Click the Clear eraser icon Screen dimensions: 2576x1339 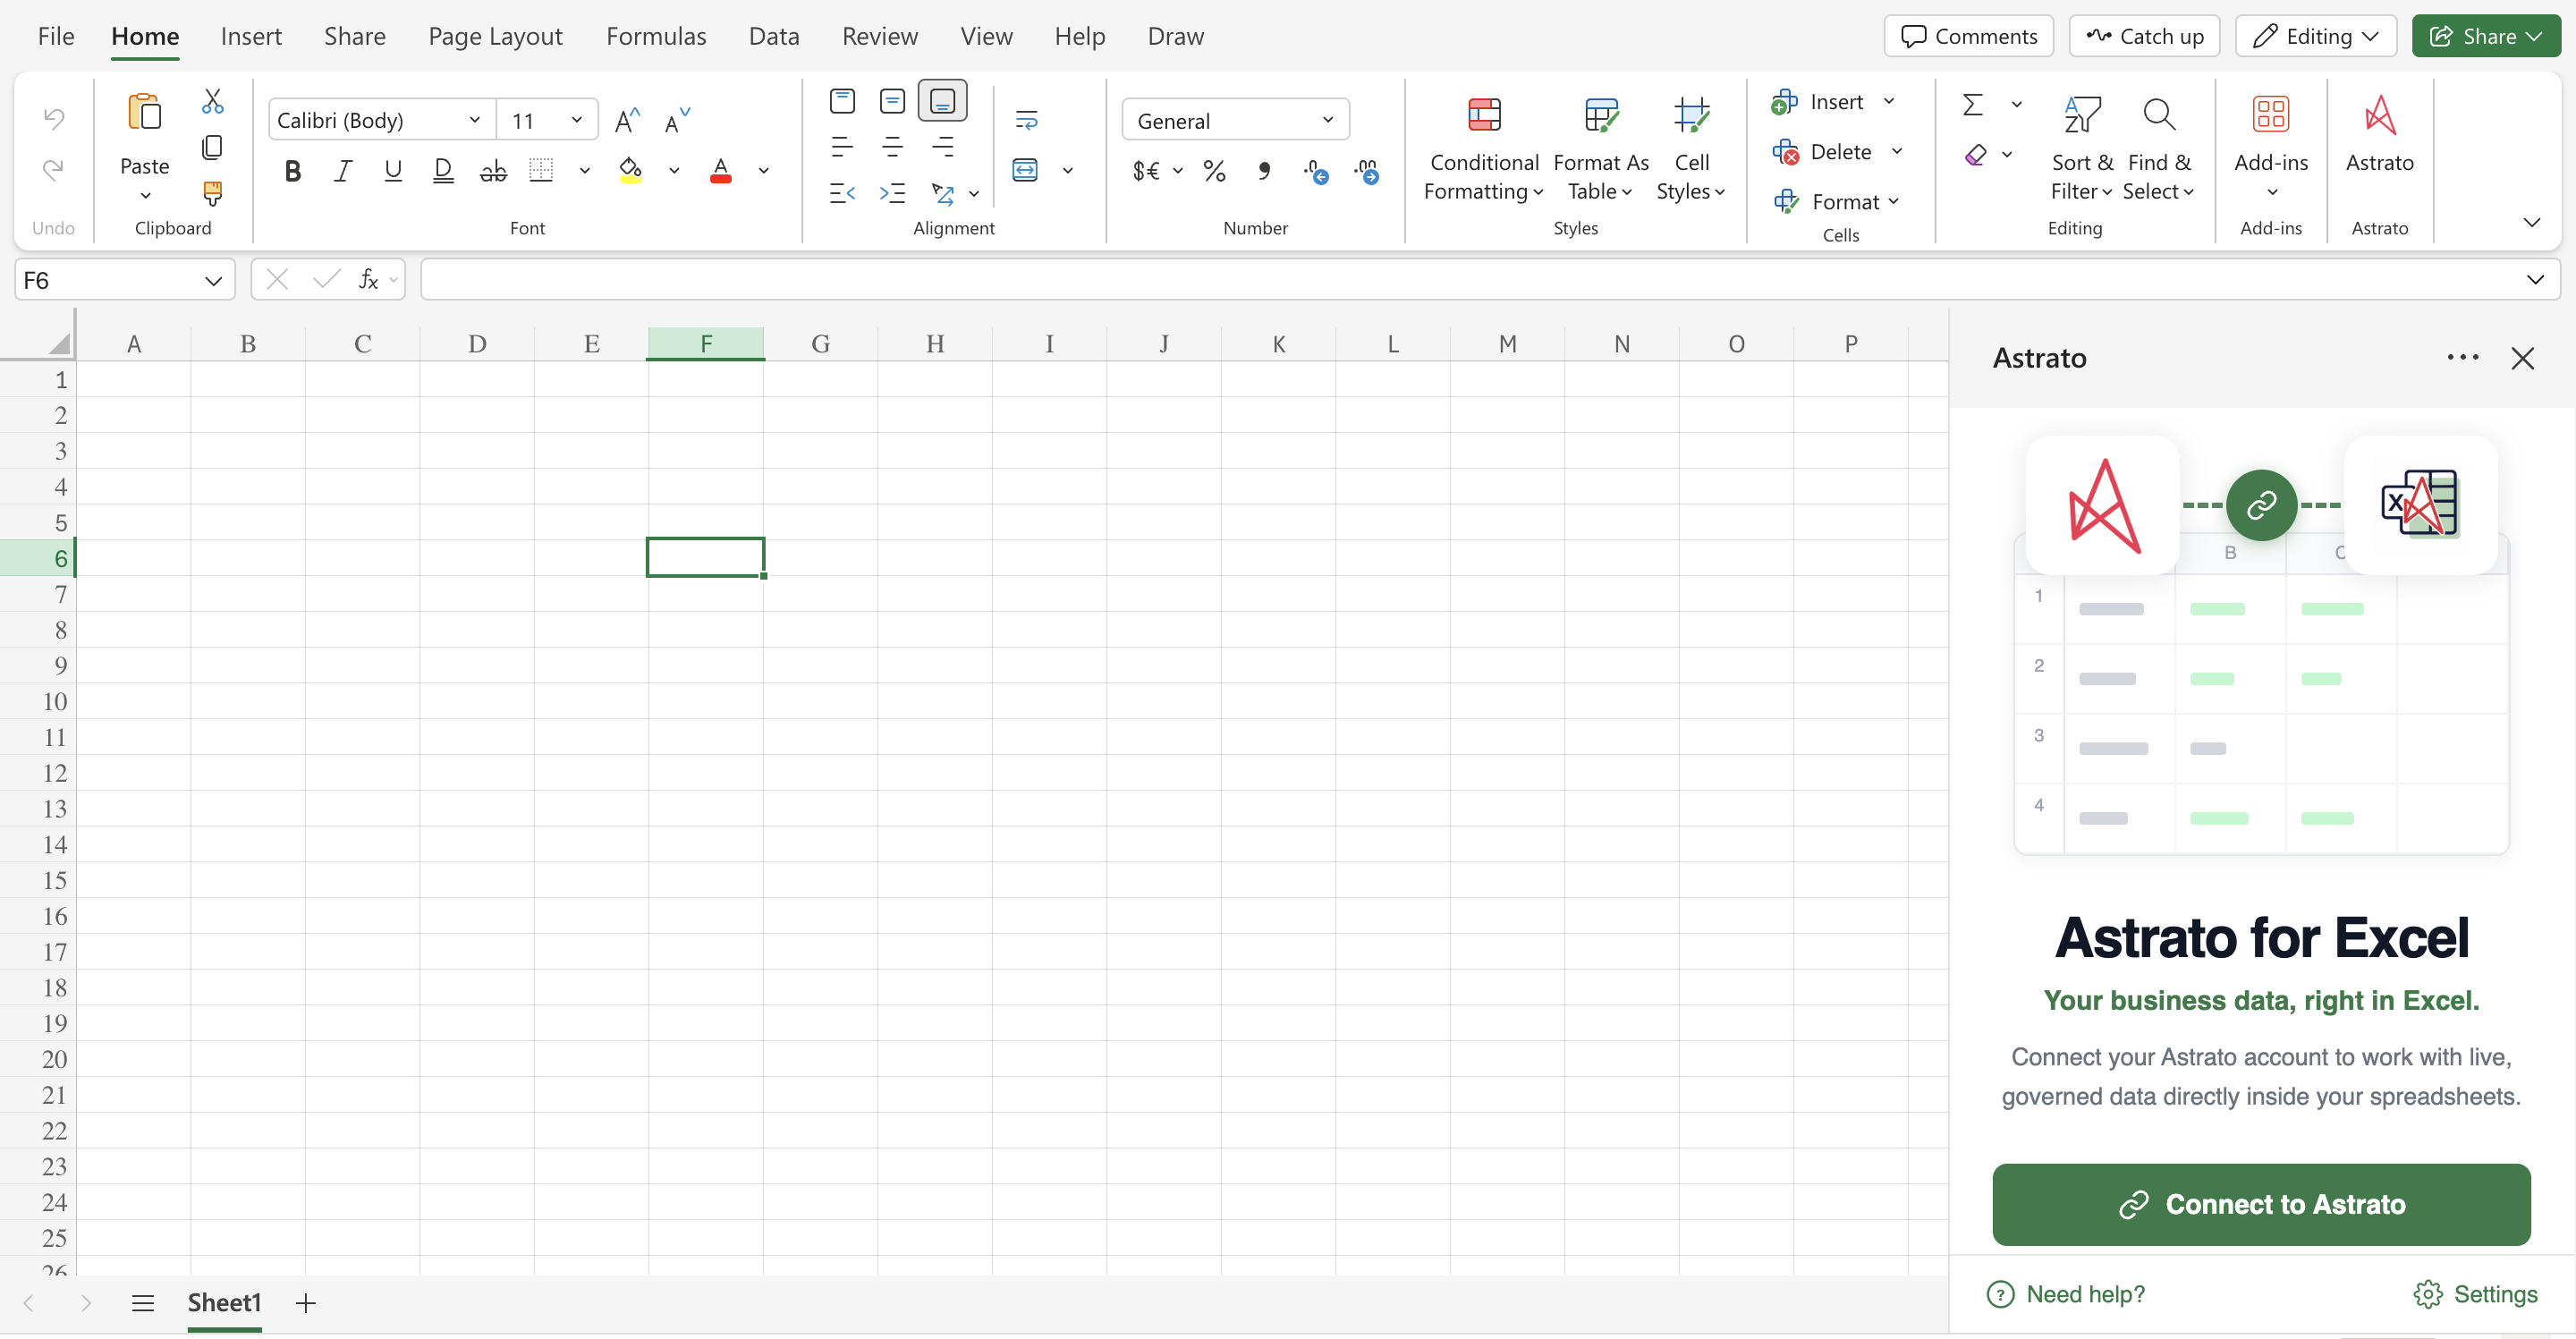pos(1975,155)
